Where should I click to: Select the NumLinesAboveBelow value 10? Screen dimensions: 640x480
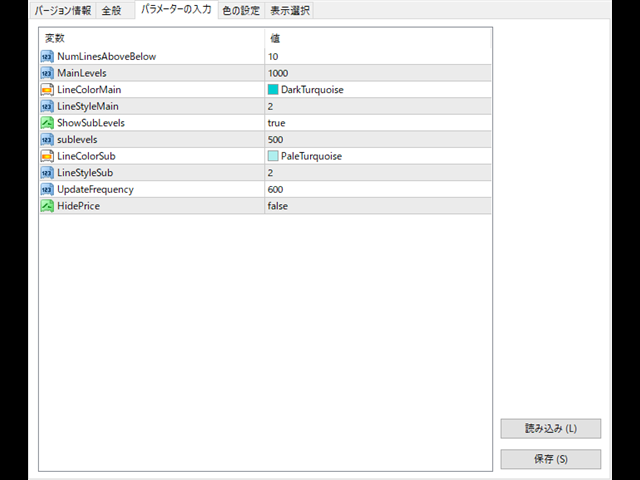tap(273, 57)
